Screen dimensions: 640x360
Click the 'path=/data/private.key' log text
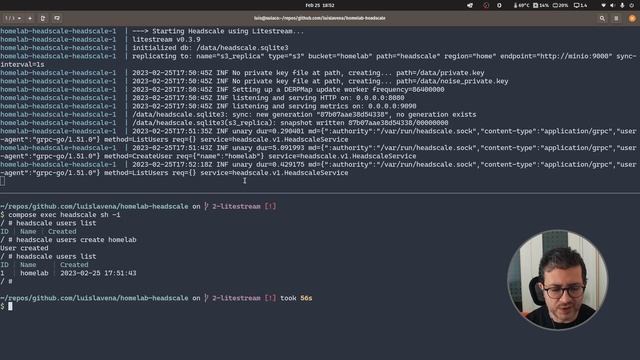(x=440, y=73)
